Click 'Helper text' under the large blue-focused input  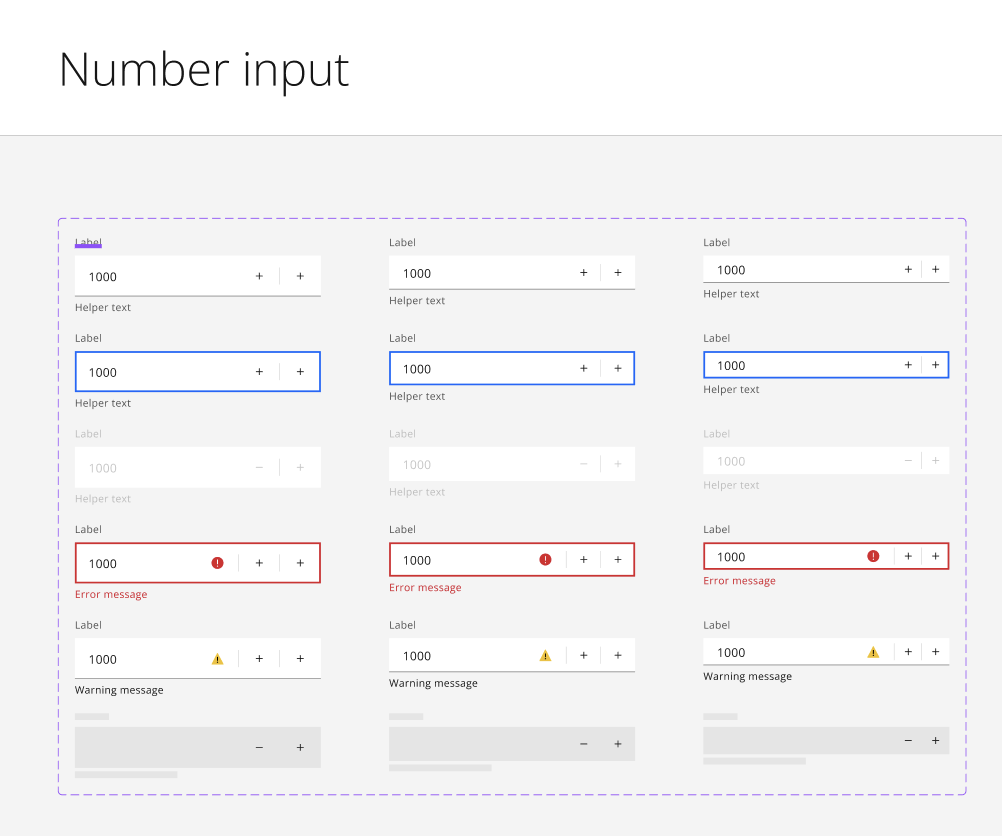(103, 403)
